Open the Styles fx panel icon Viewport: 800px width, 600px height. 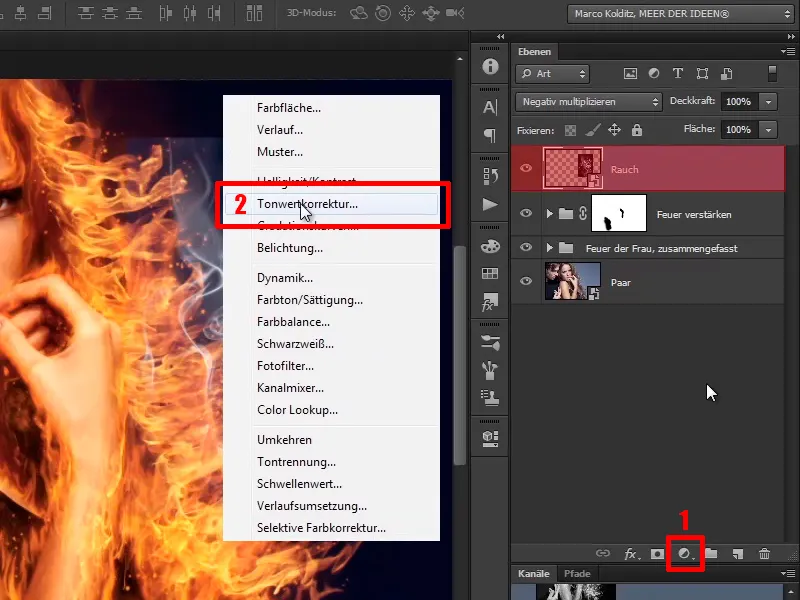(x=490, y=302)
